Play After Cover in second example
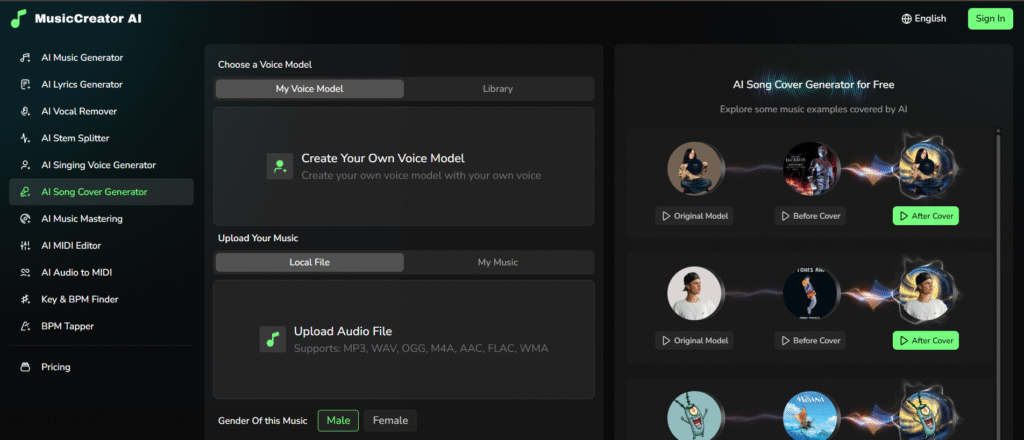Viewport: 1024px width, 440px height. (926, 340)
